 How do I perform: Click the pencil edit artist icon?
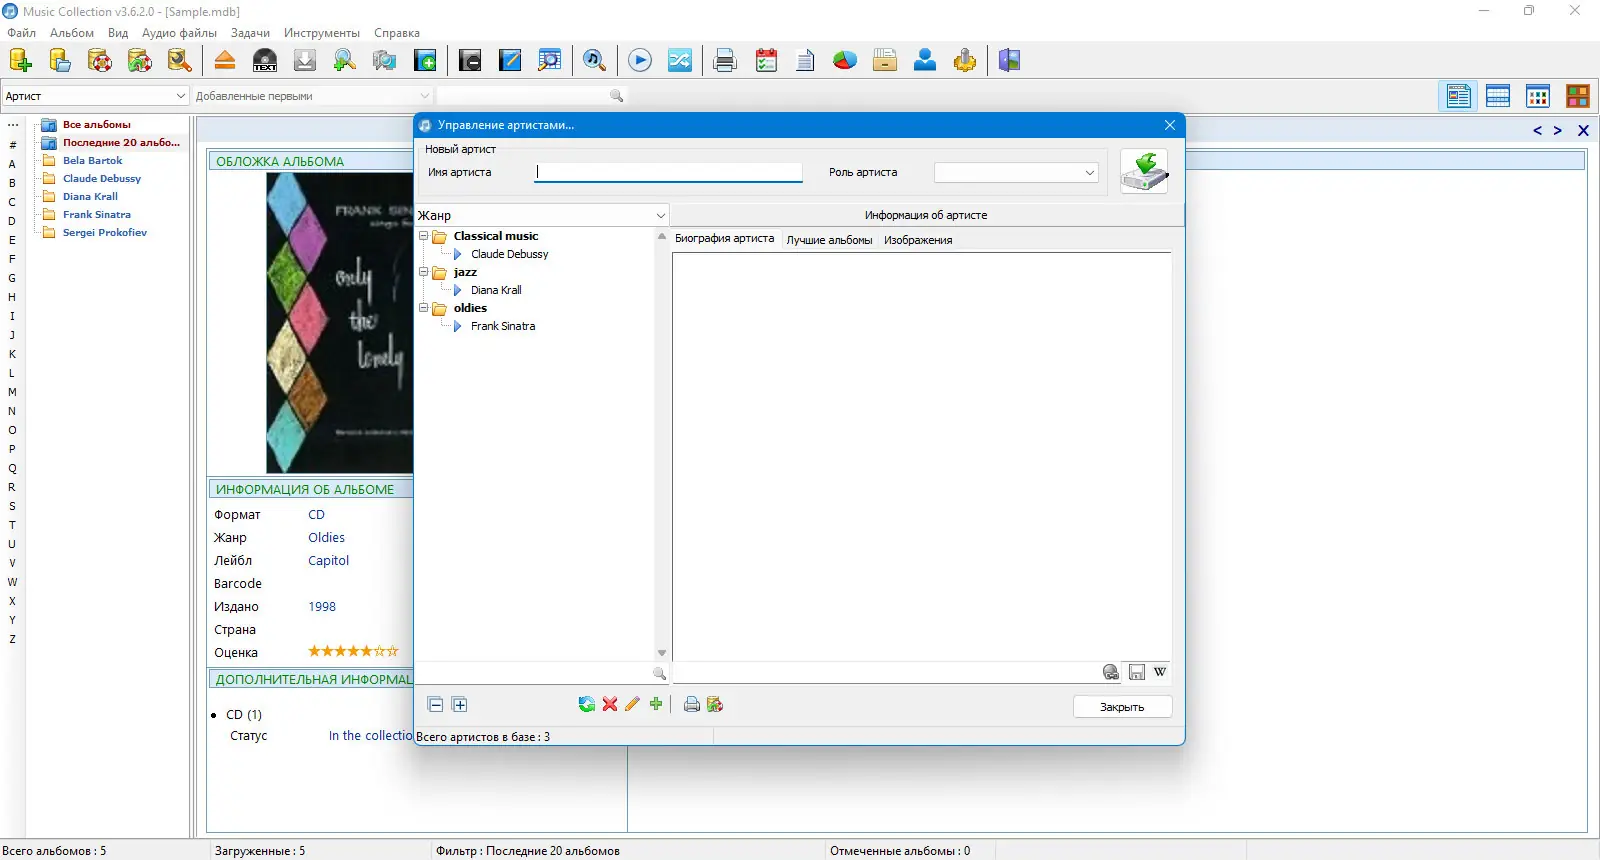tap(632, 705)
